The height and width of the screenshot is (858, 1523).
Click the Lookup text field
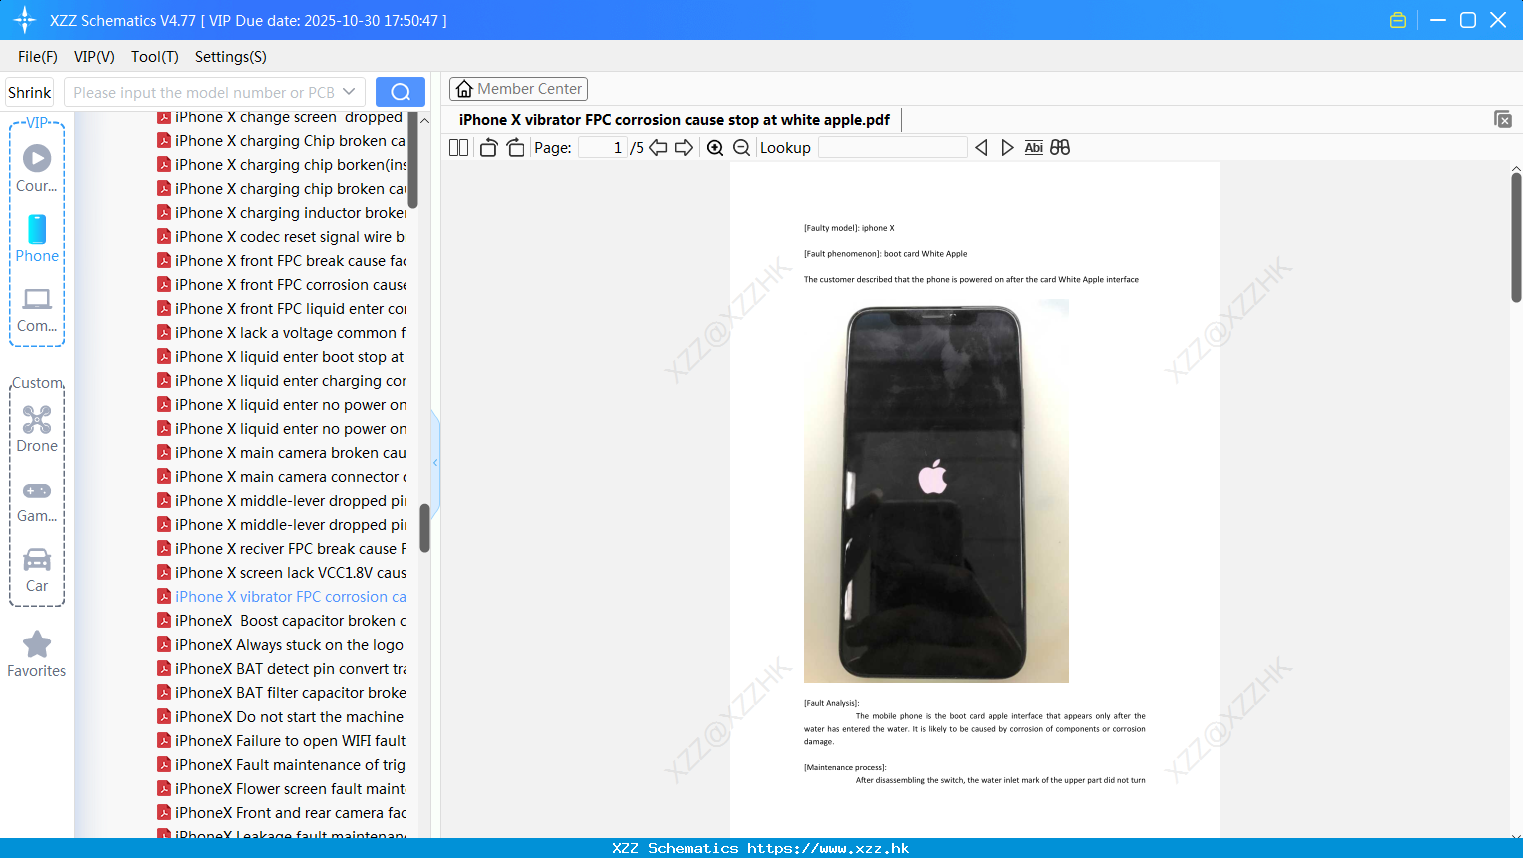click(x=893, y=148)
